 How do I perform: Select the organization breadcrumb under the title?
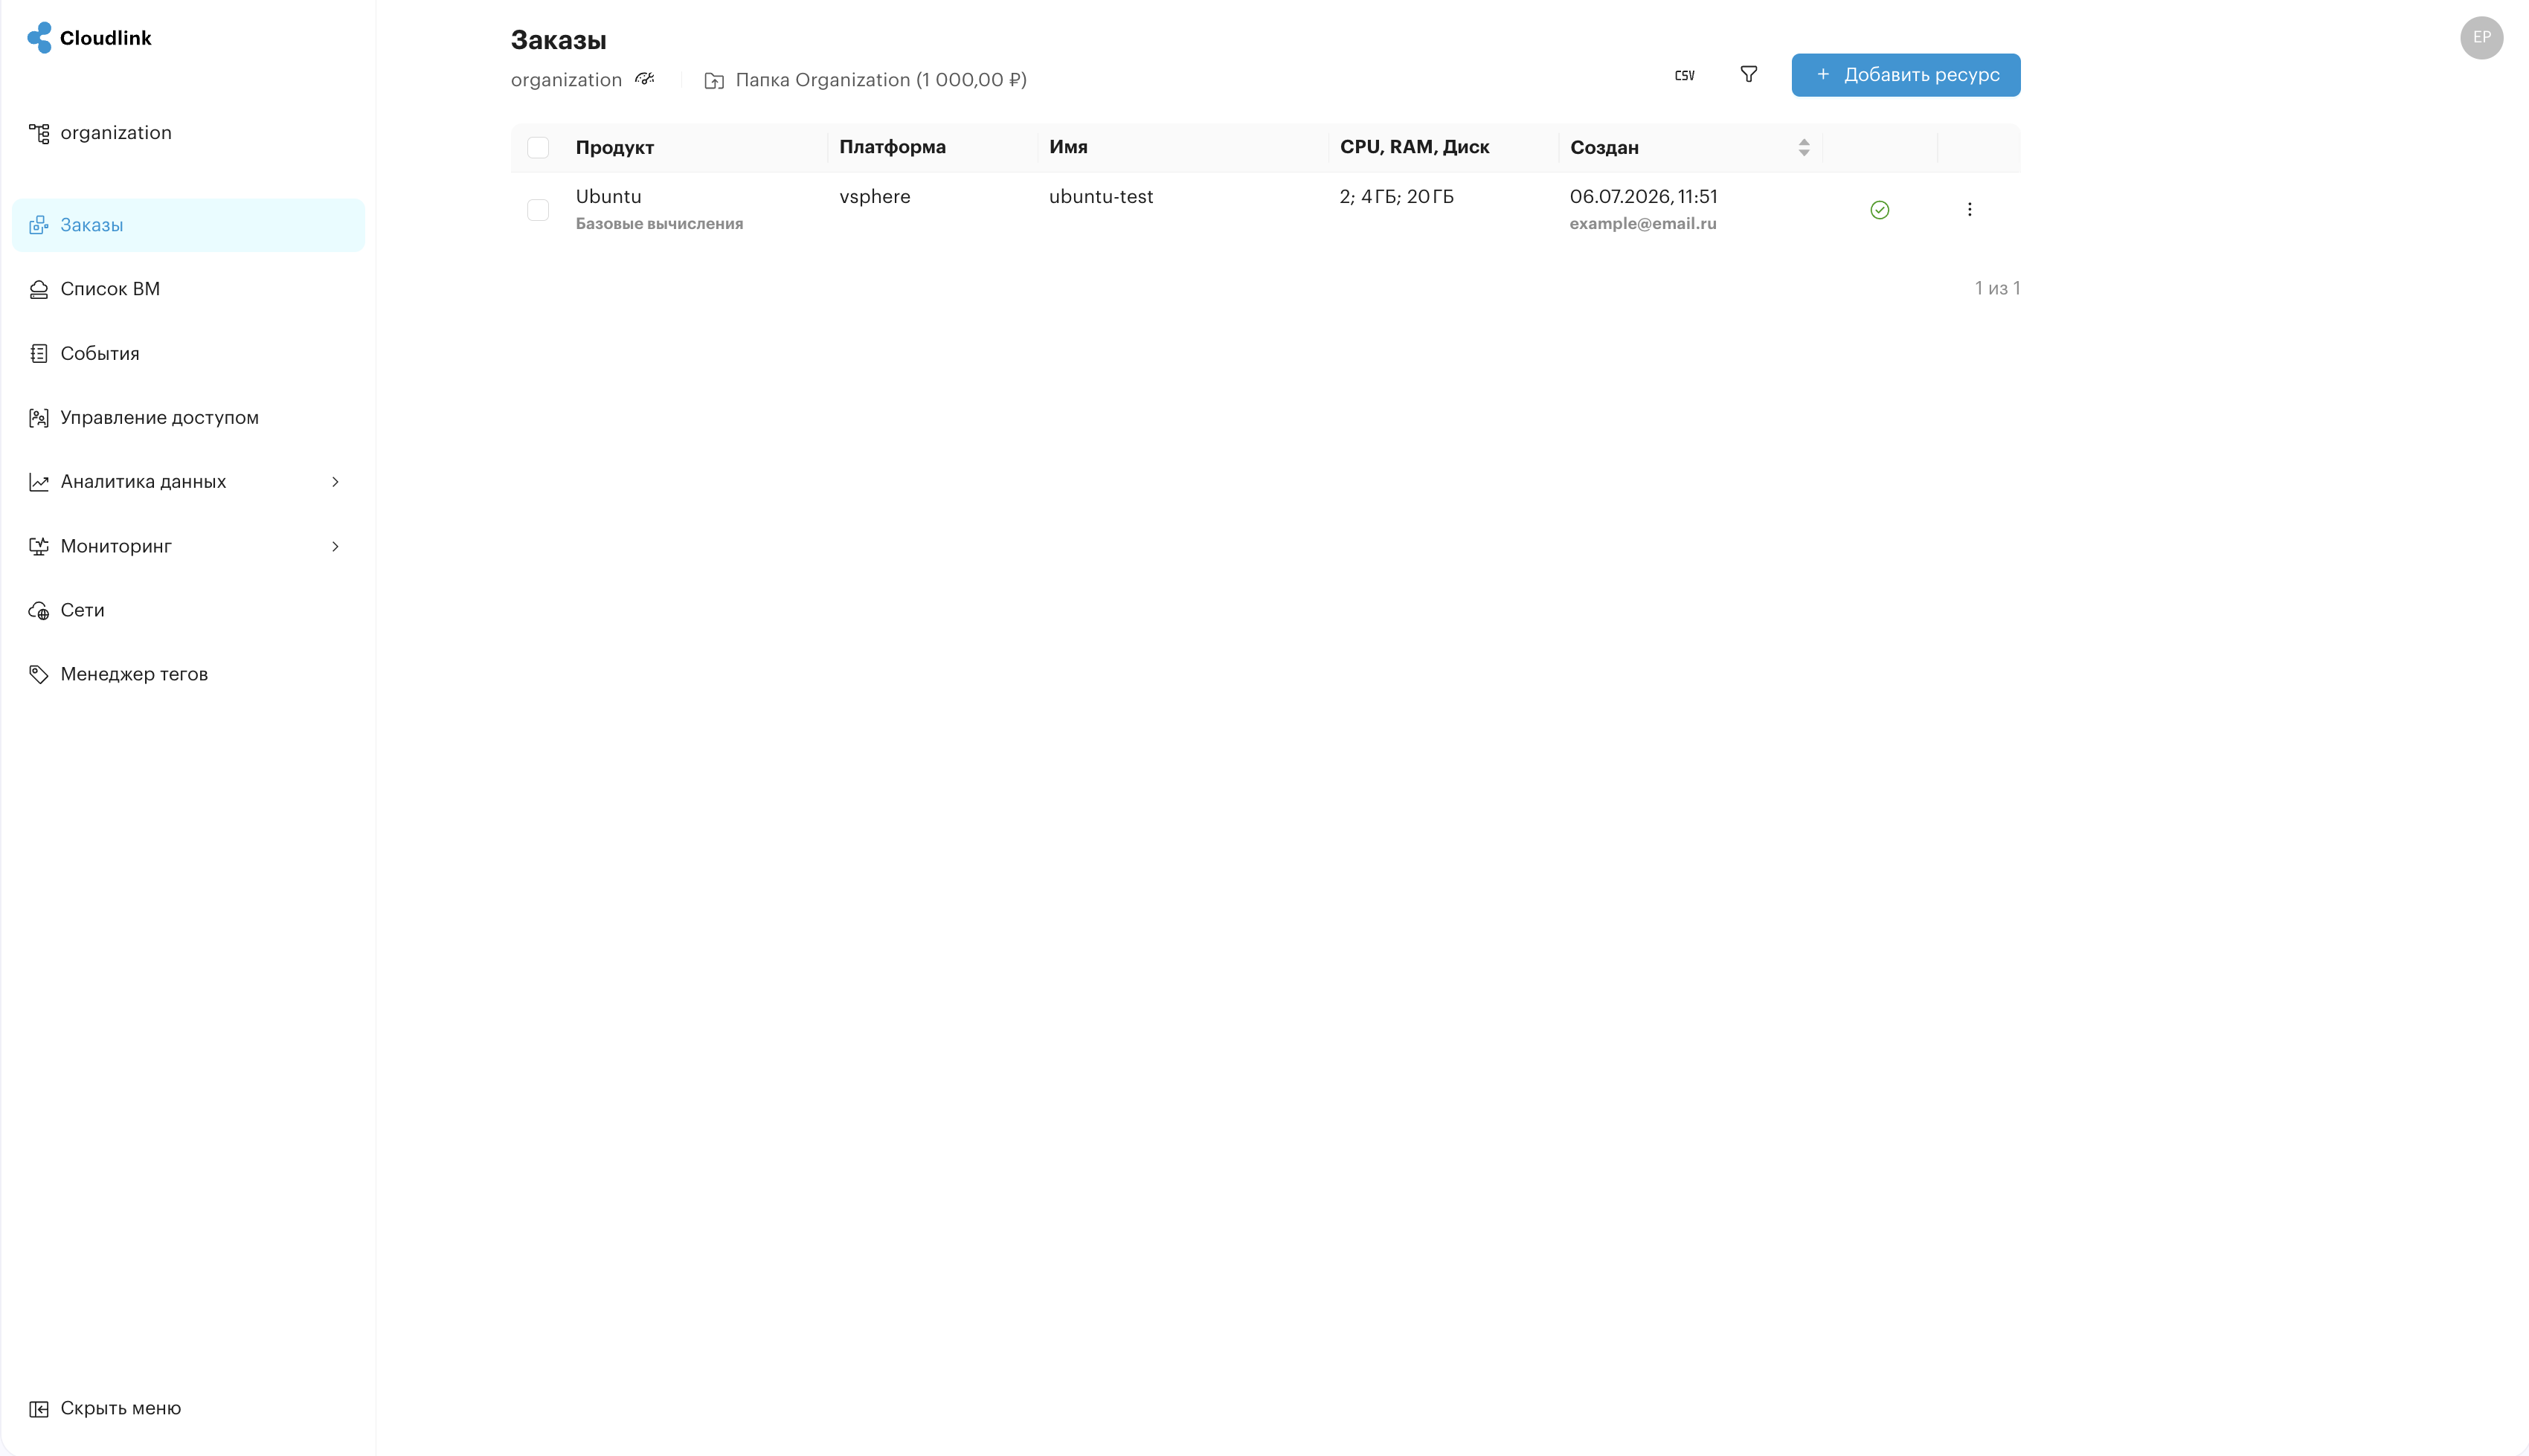click(x=566, y=80)
